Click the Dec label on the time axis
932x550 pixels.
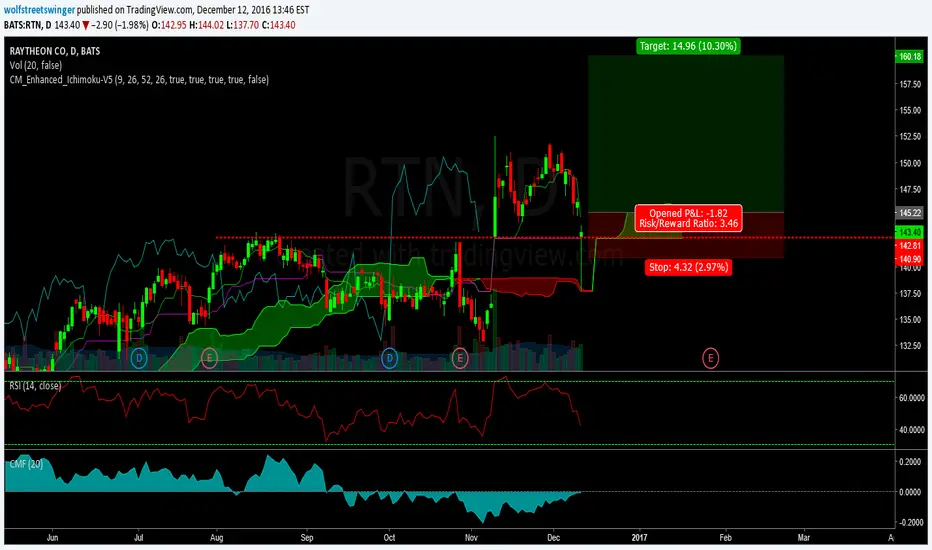553,538
